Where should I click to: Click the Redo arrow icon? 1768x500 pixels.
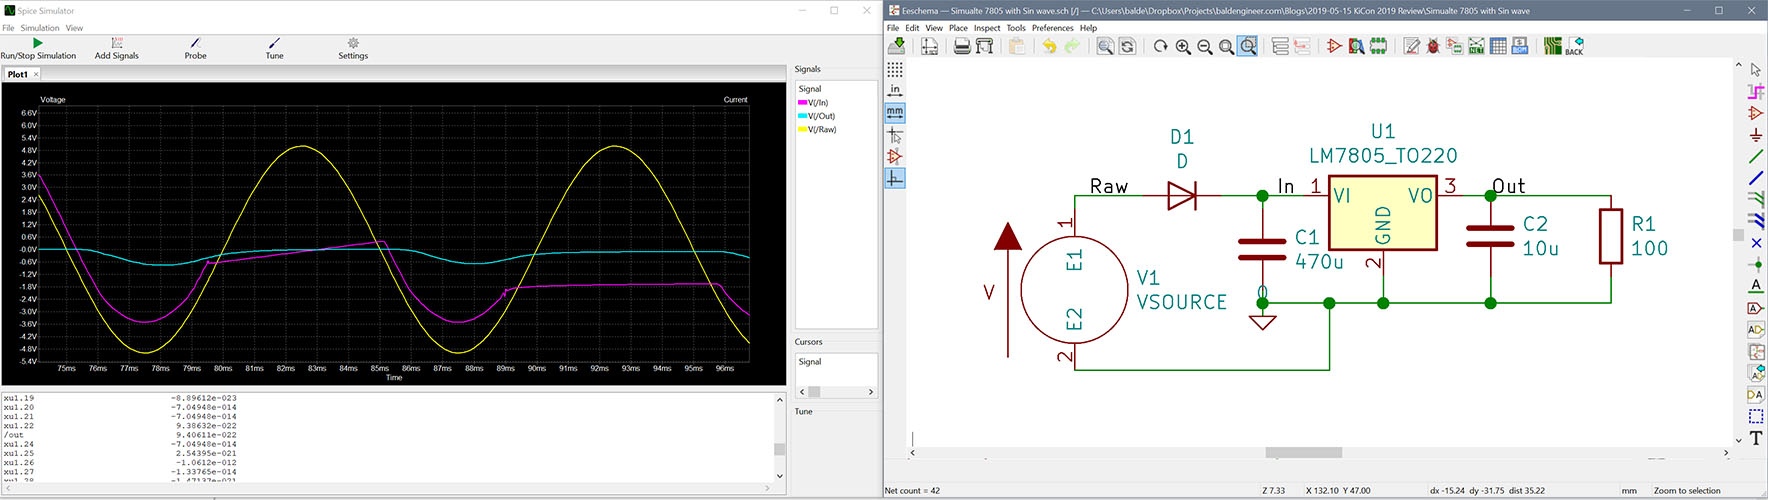click(1071, 46)
